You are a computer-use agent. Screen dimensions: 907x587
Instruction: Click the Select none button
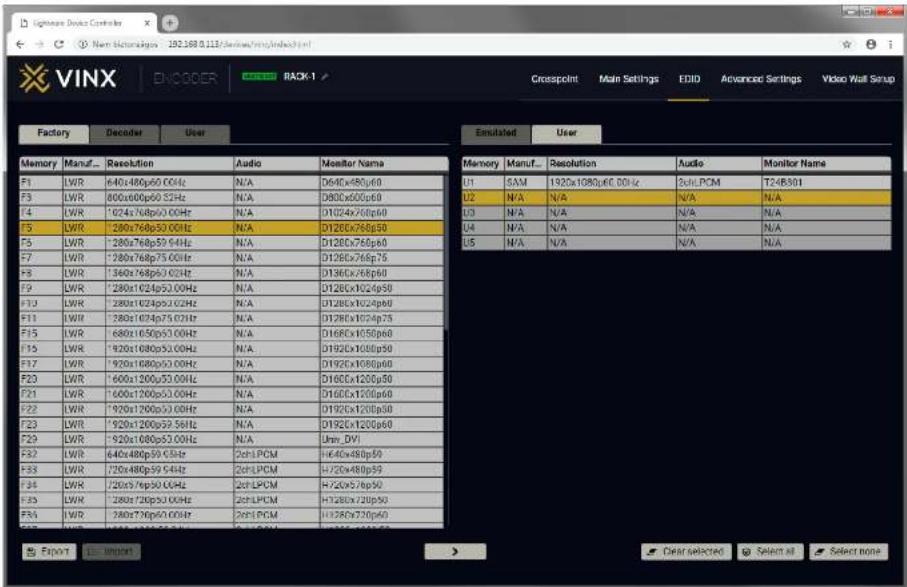pyautogui.click(x=849, y=552)
